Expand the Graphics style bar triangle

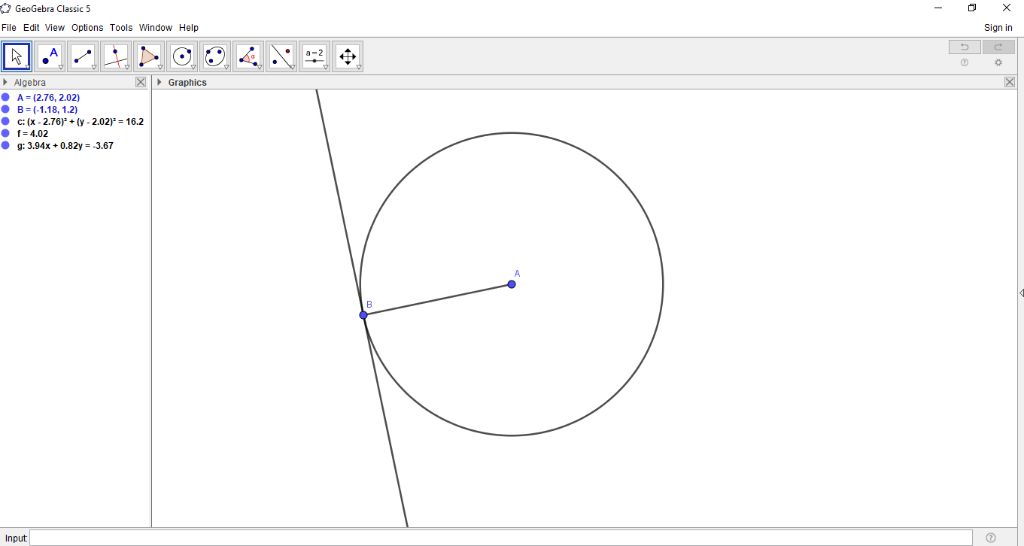pyautogui.click(x=159, y=82)
